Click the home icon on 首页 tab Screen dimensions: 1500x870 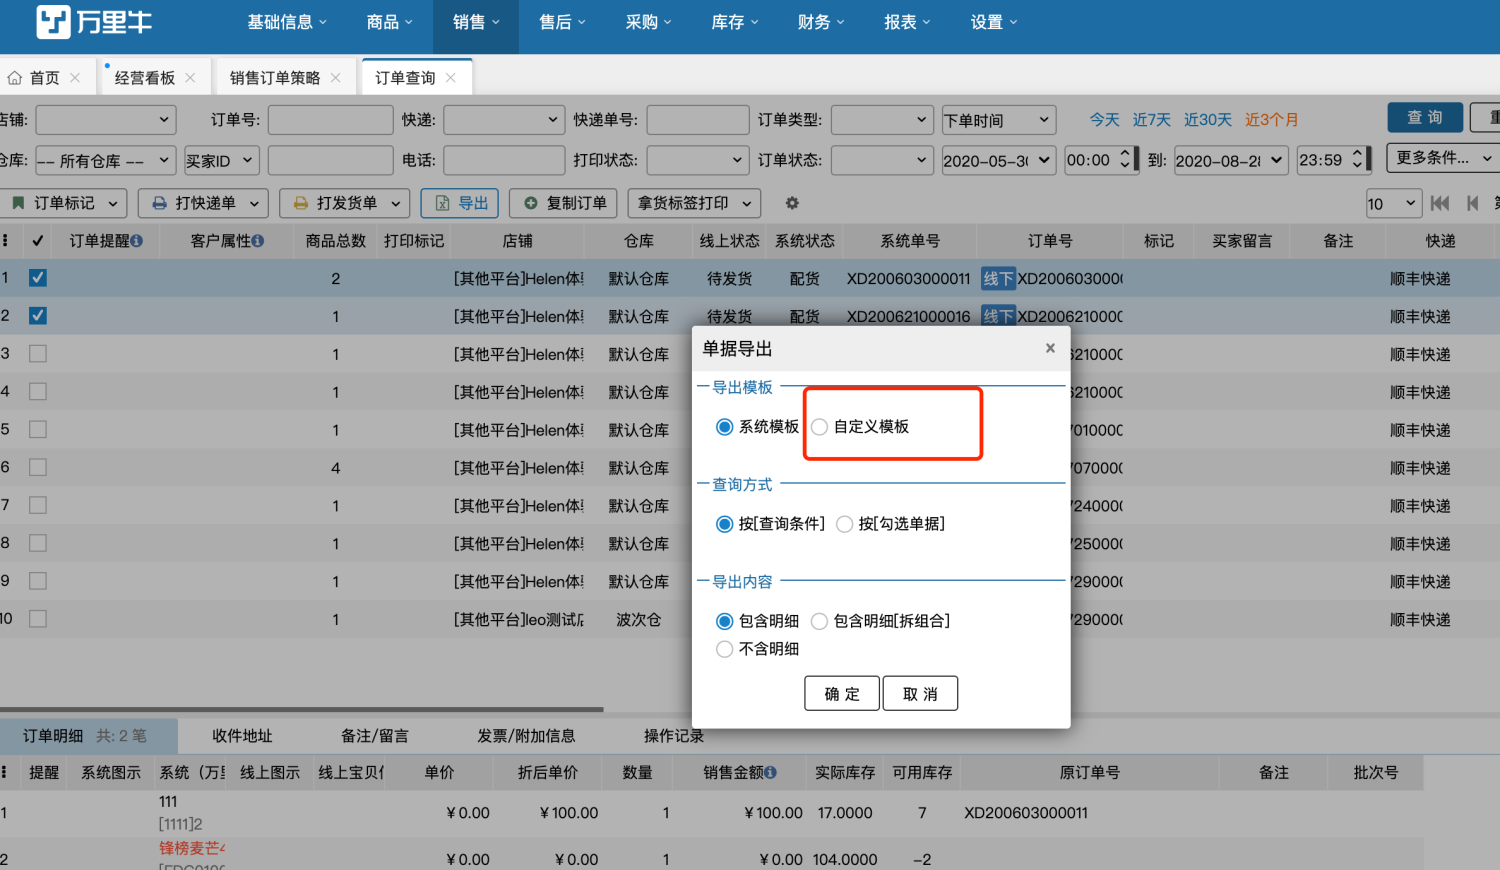pos(14,78)
